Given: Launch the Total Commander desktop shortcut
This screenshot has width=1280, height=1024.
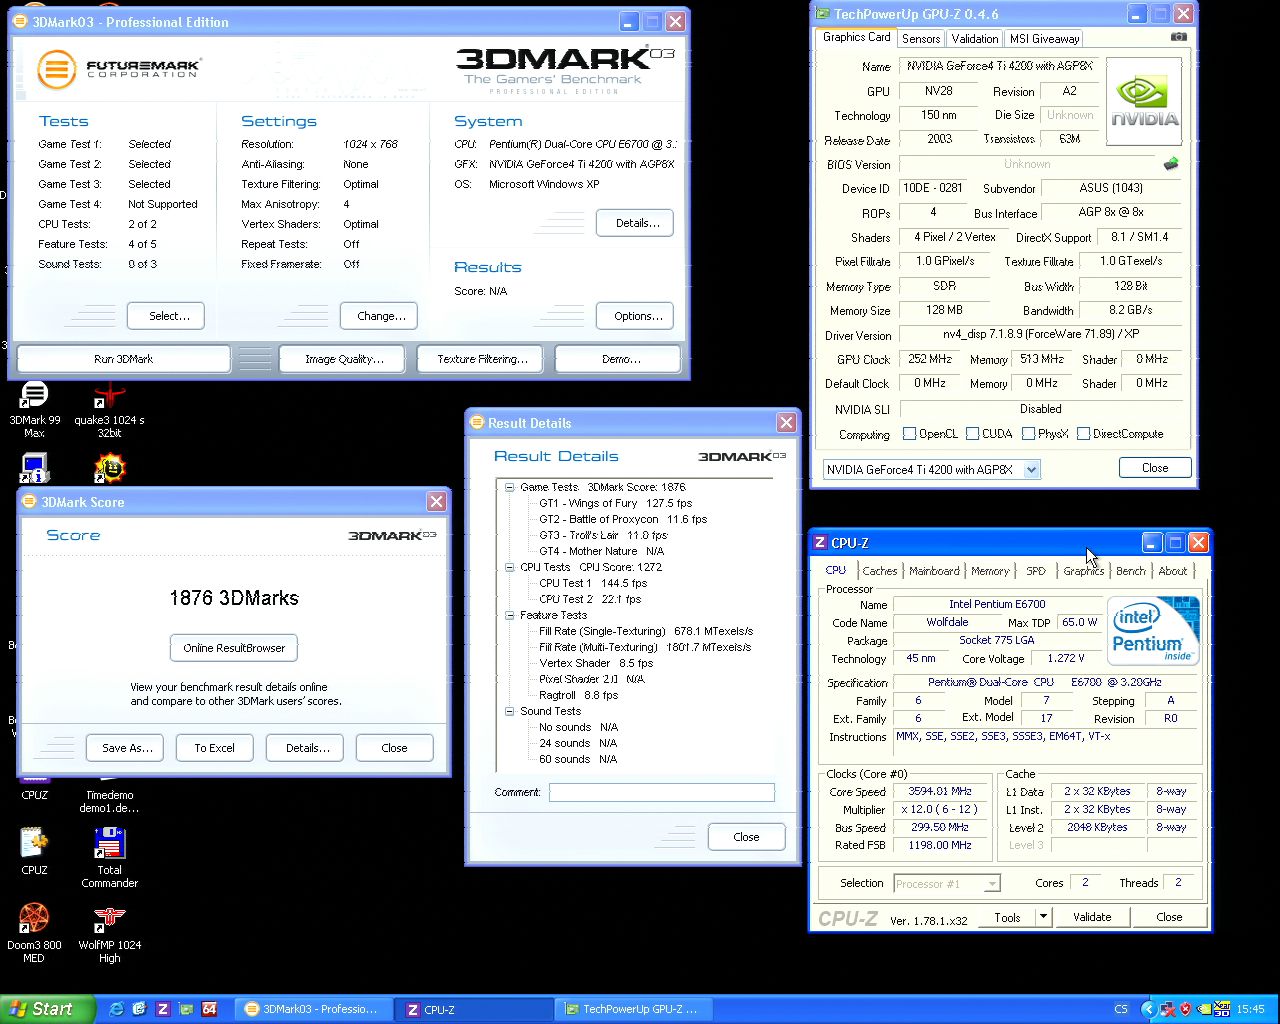Looking at the screenshot, I should (x=109, y=857).
